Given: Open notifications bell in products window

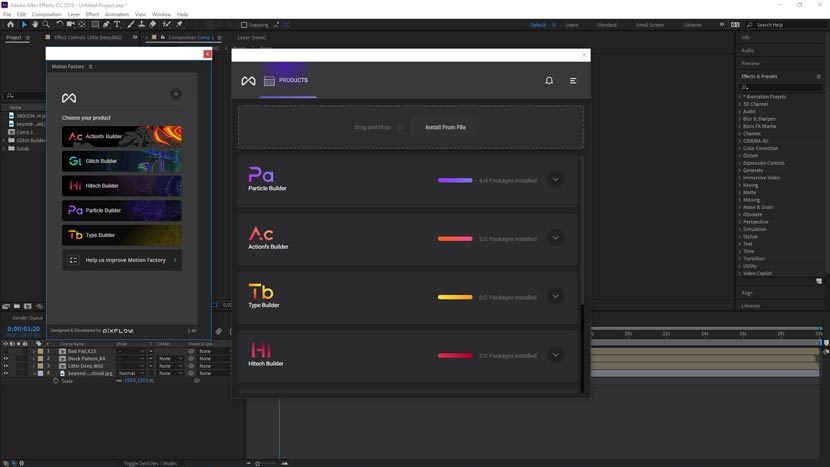Looking at the screenshot, I should pyautogui.click(x=549, y=80).
